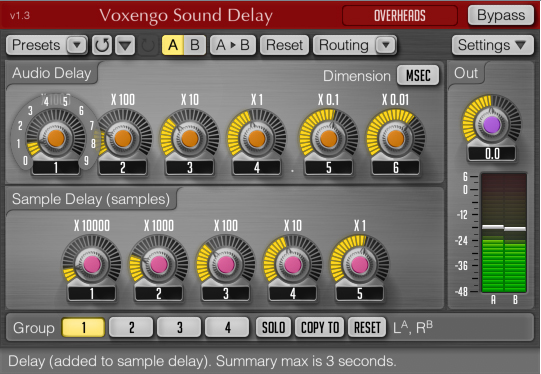This screenshot has width=541, height=374.
Task: Click the Routing button label
Action: pyautogui.click(x=344, y=45)
